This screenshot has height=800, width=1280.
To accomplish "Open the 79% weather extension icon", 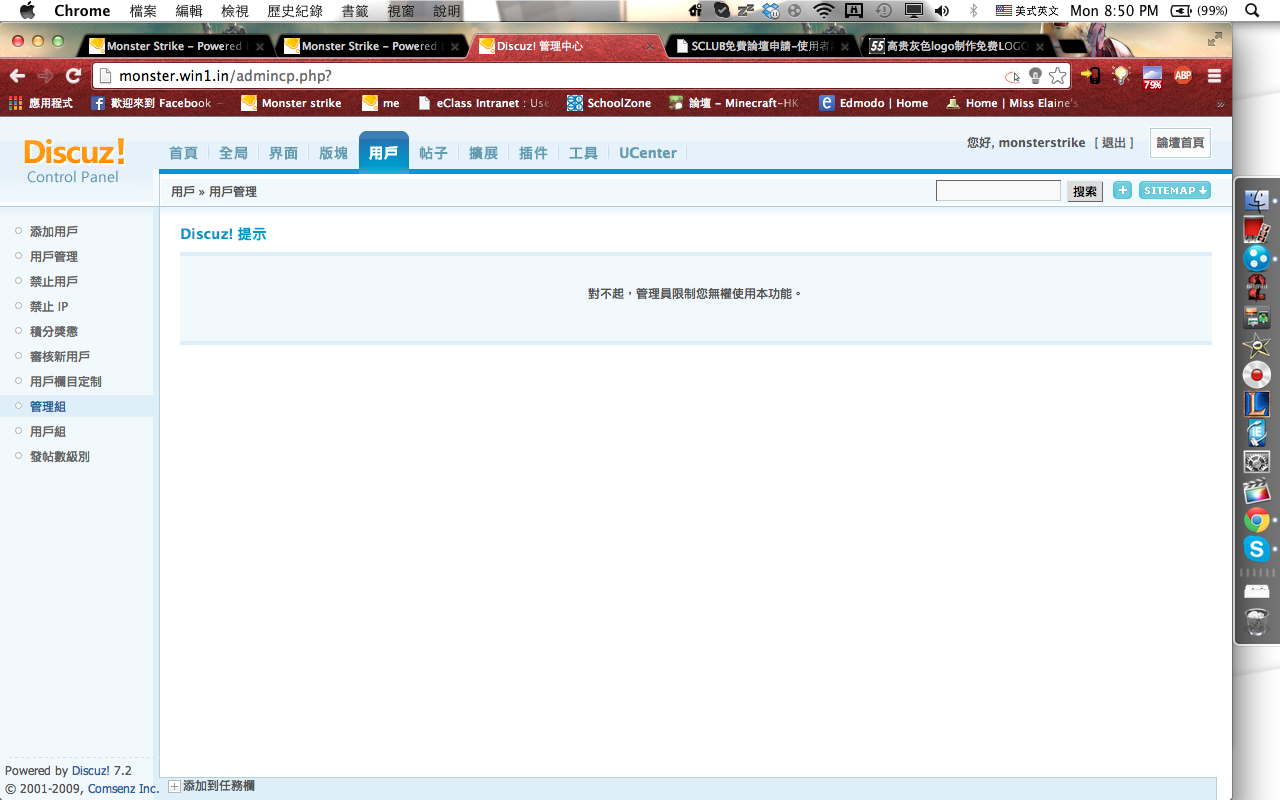I will 1152,77.
